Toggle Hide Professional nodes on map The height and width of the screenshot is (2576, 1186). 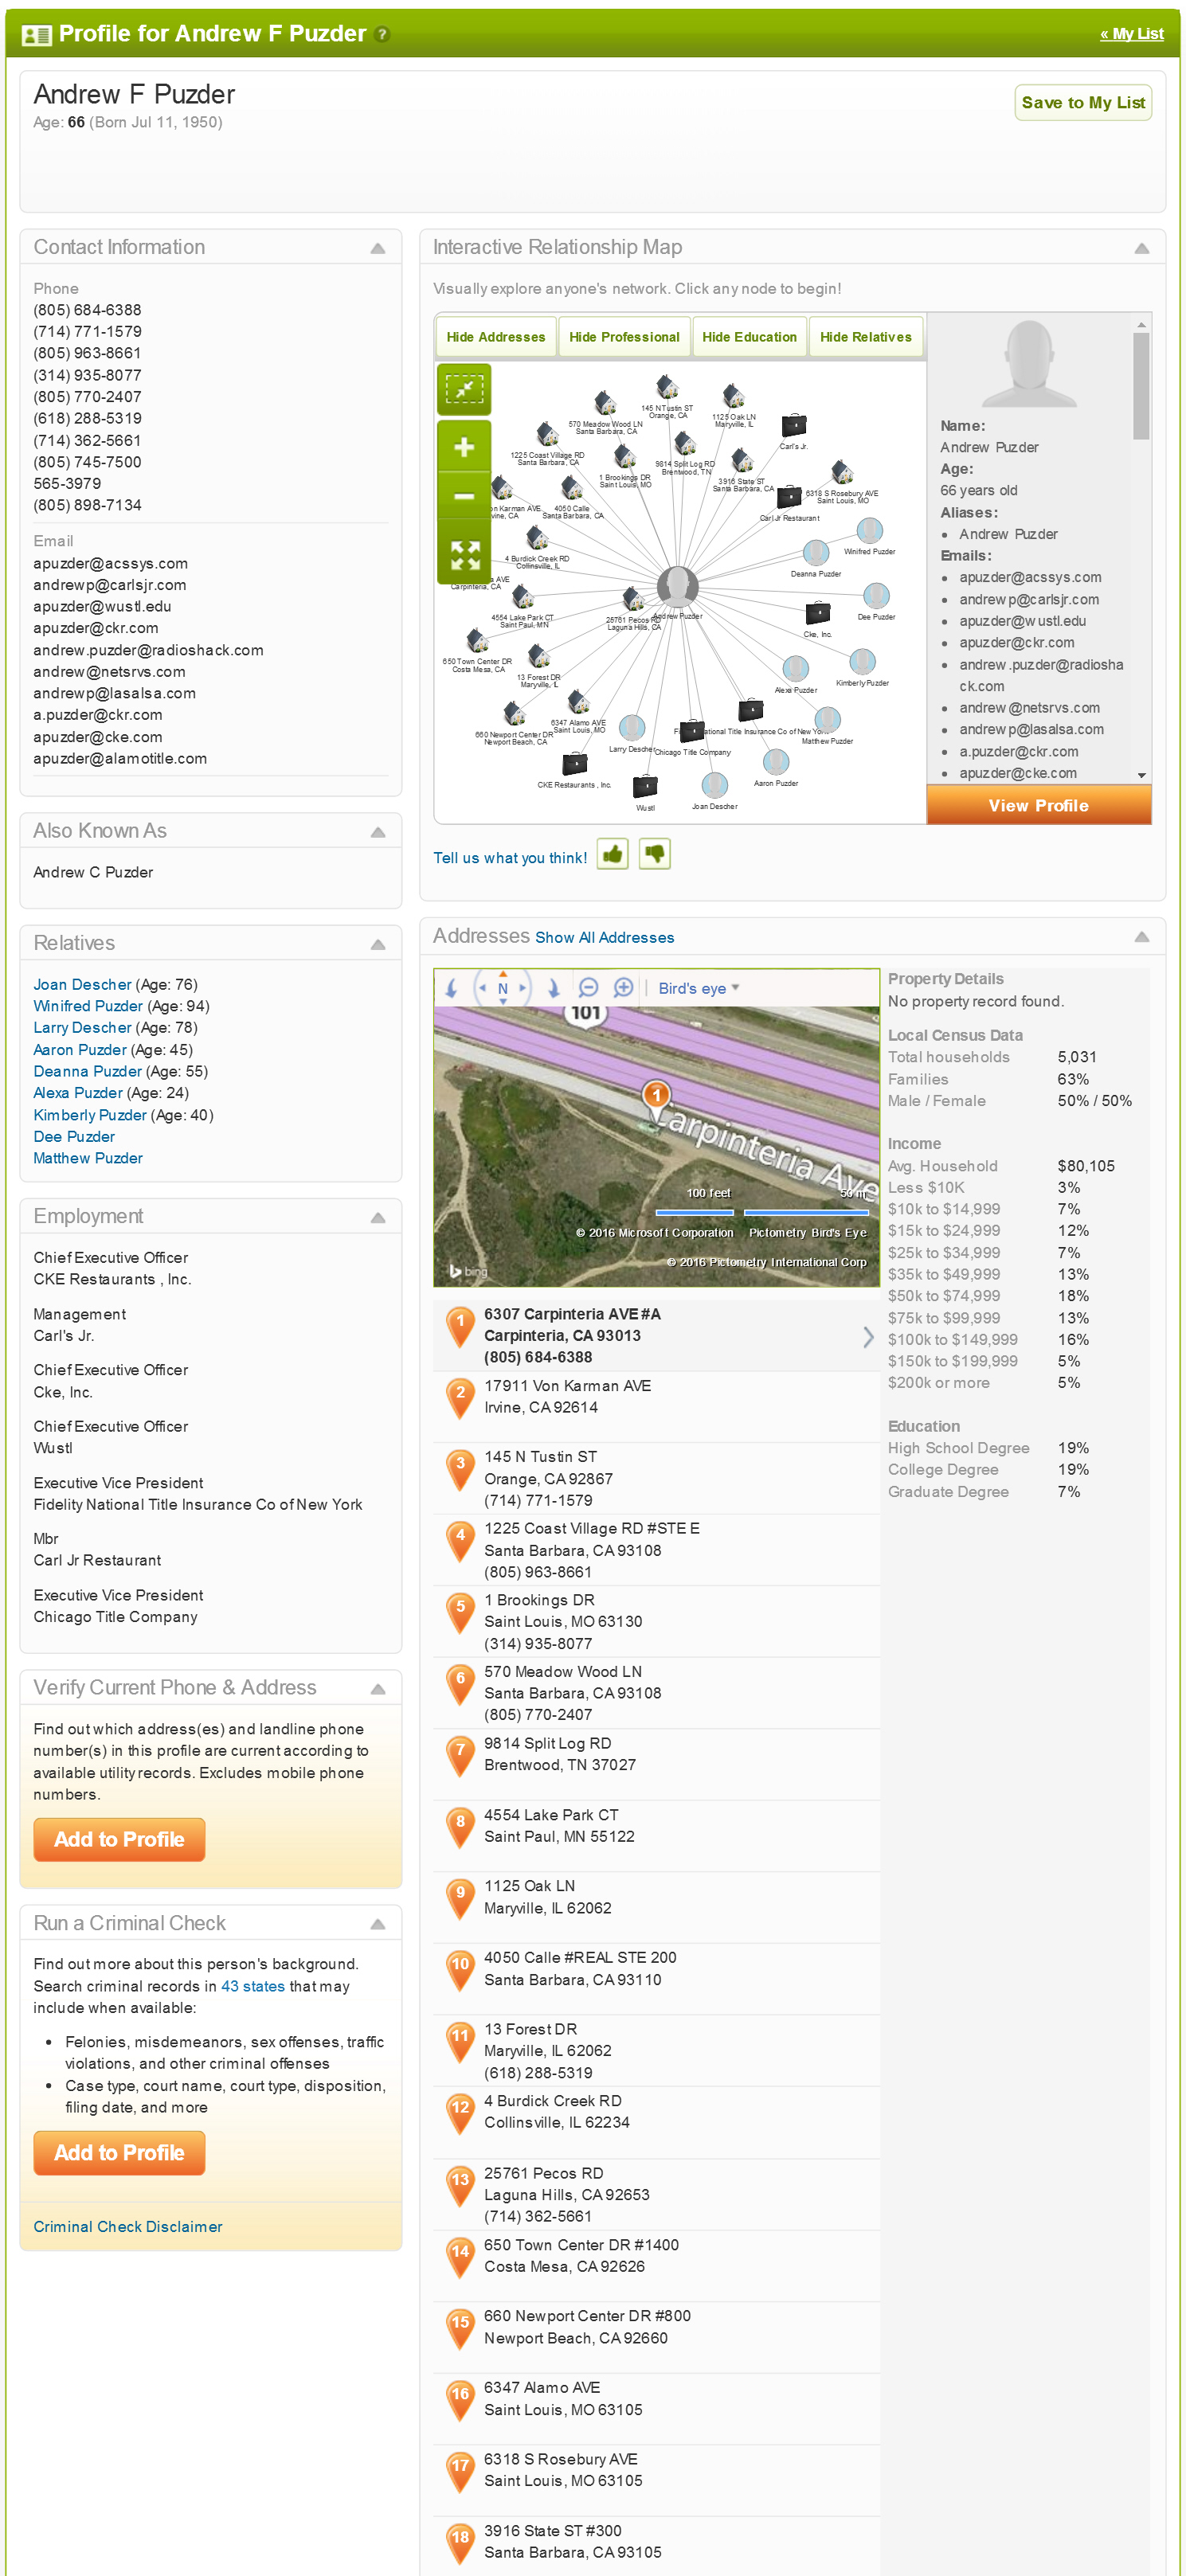[623, 337]
